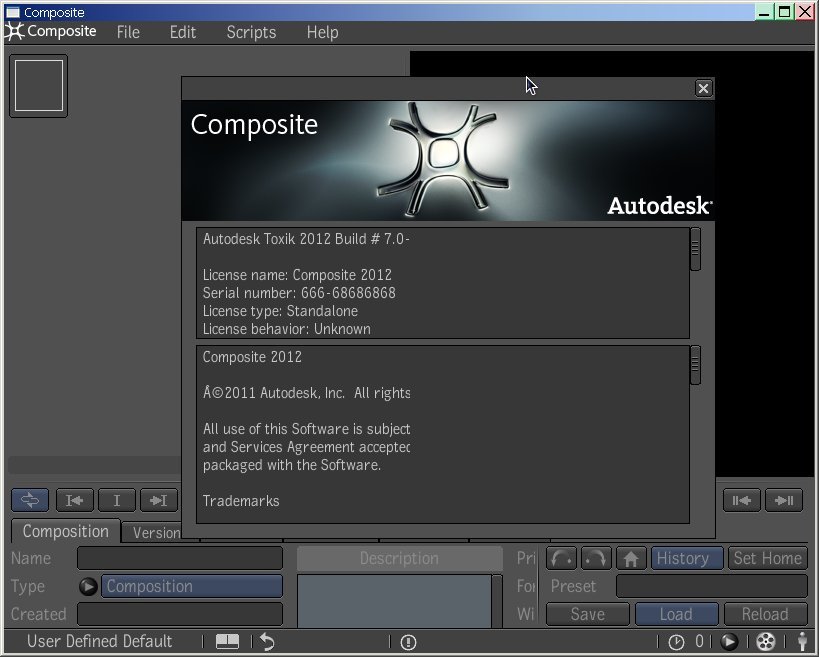Click the clock icon in status bar

pyautogui.click(x=676, y=642)
